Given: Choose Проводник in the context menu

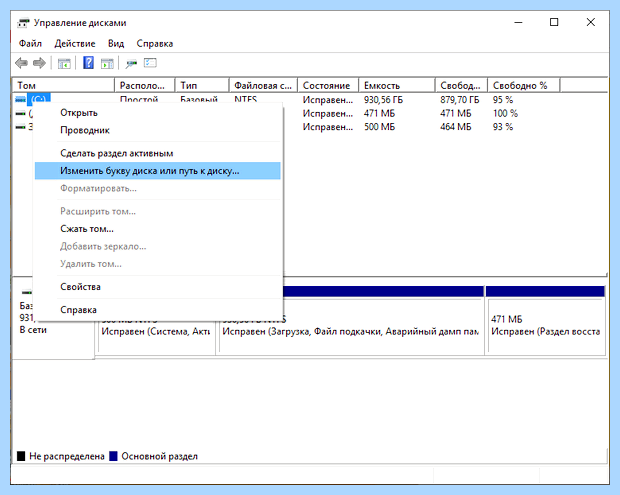Looking at the screenshot, I should (x=158, y=130).
